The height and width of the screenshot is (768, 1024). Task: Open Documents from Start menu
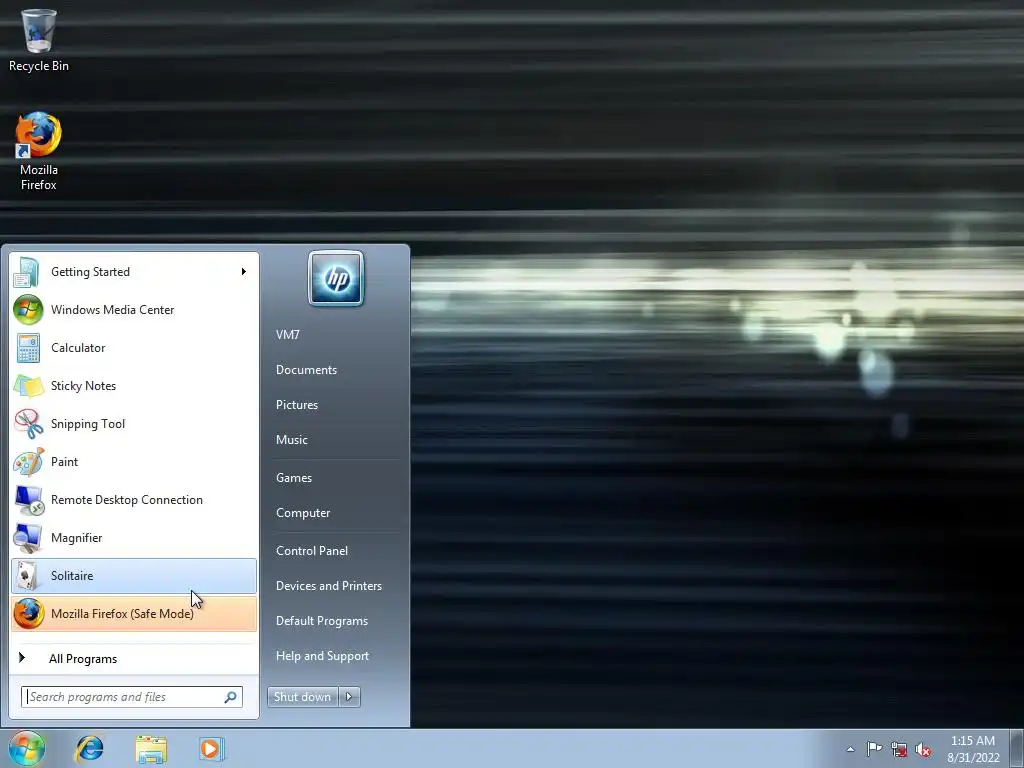[306, 370]
